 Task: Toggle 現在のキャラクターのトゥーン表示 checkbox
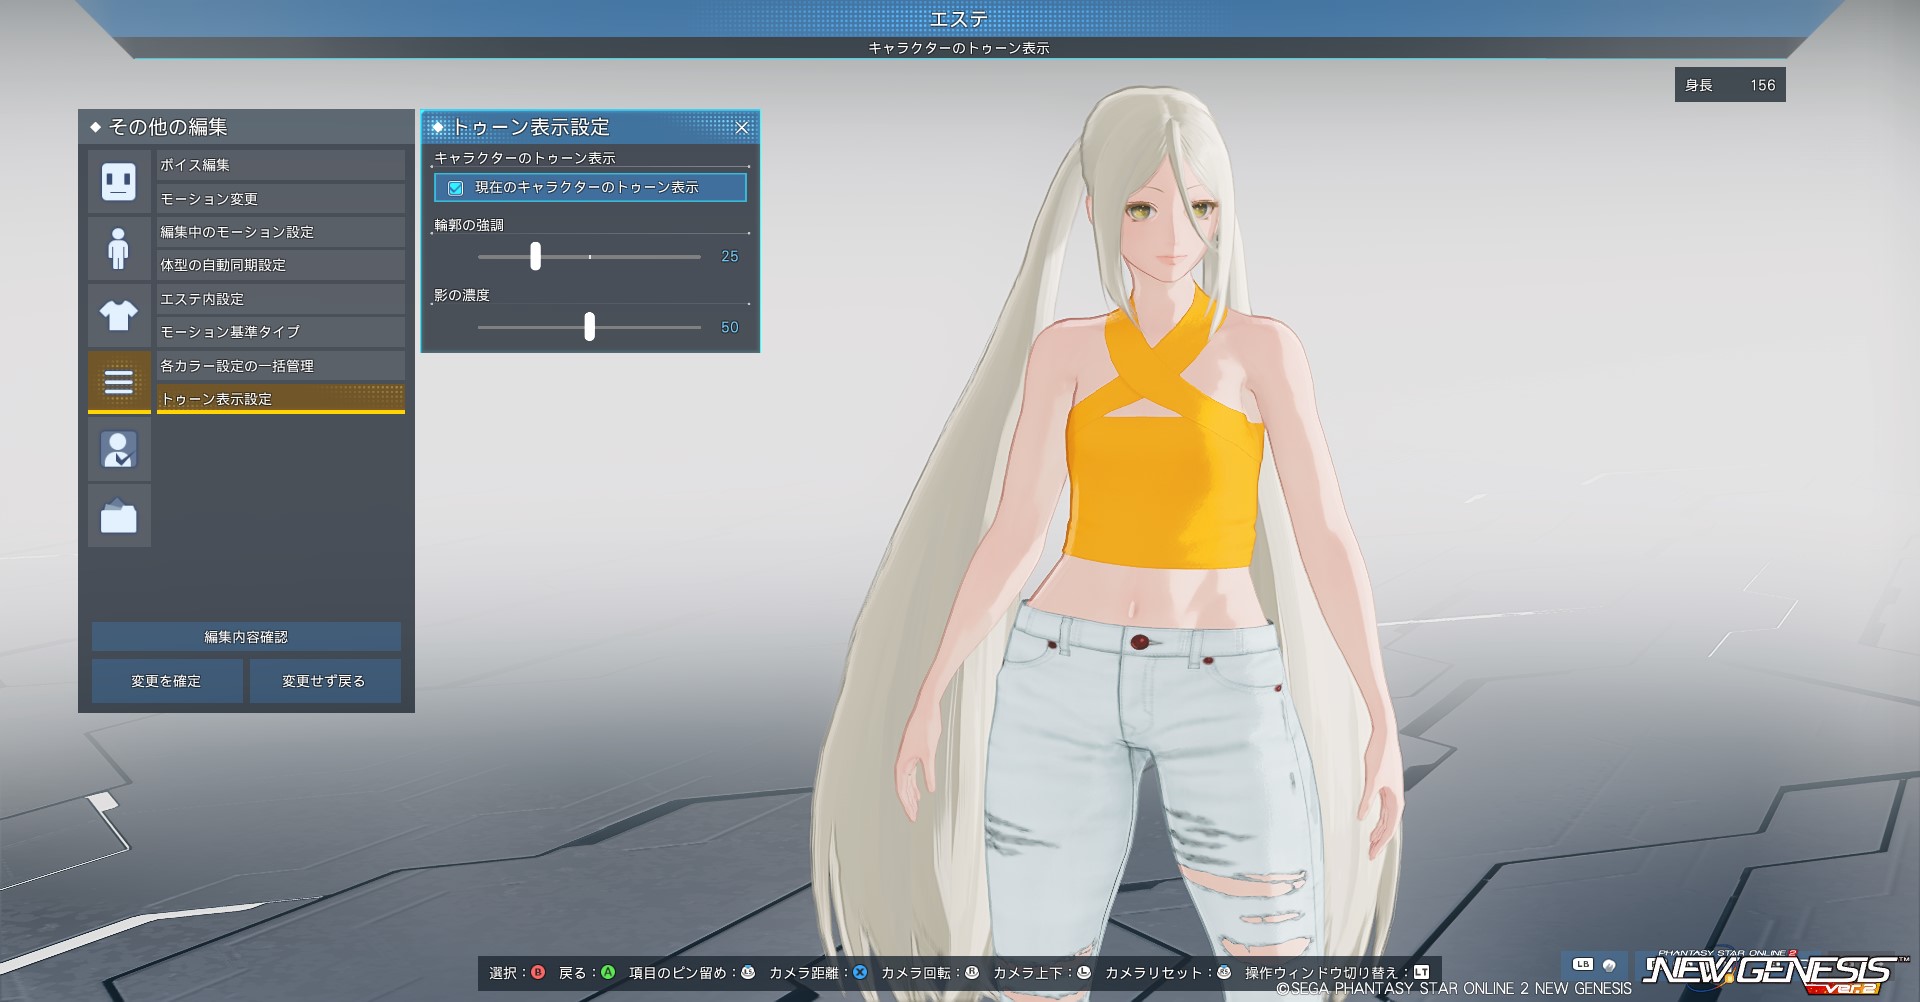click(455, 187)
